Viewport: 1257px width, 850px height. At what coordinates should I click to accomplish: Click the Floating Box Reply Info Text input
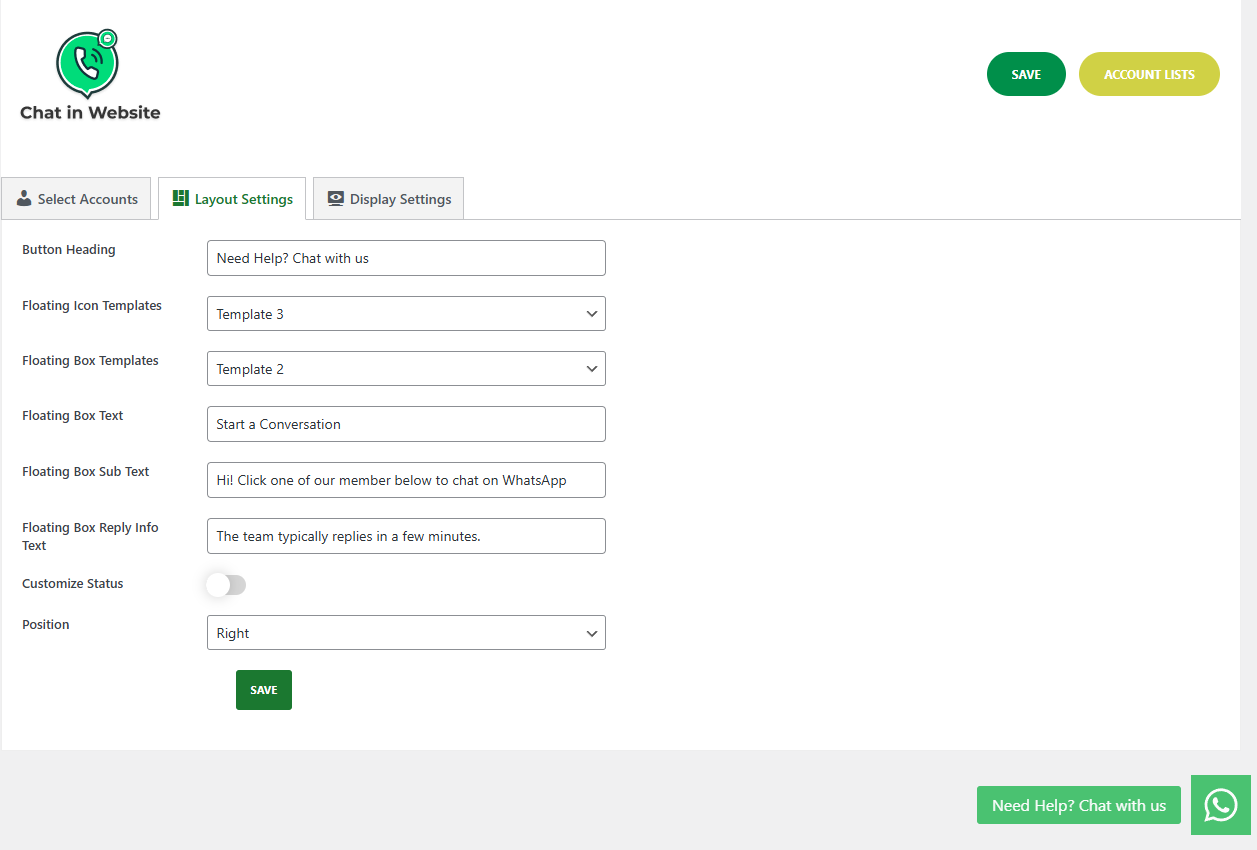coord(406,536)
